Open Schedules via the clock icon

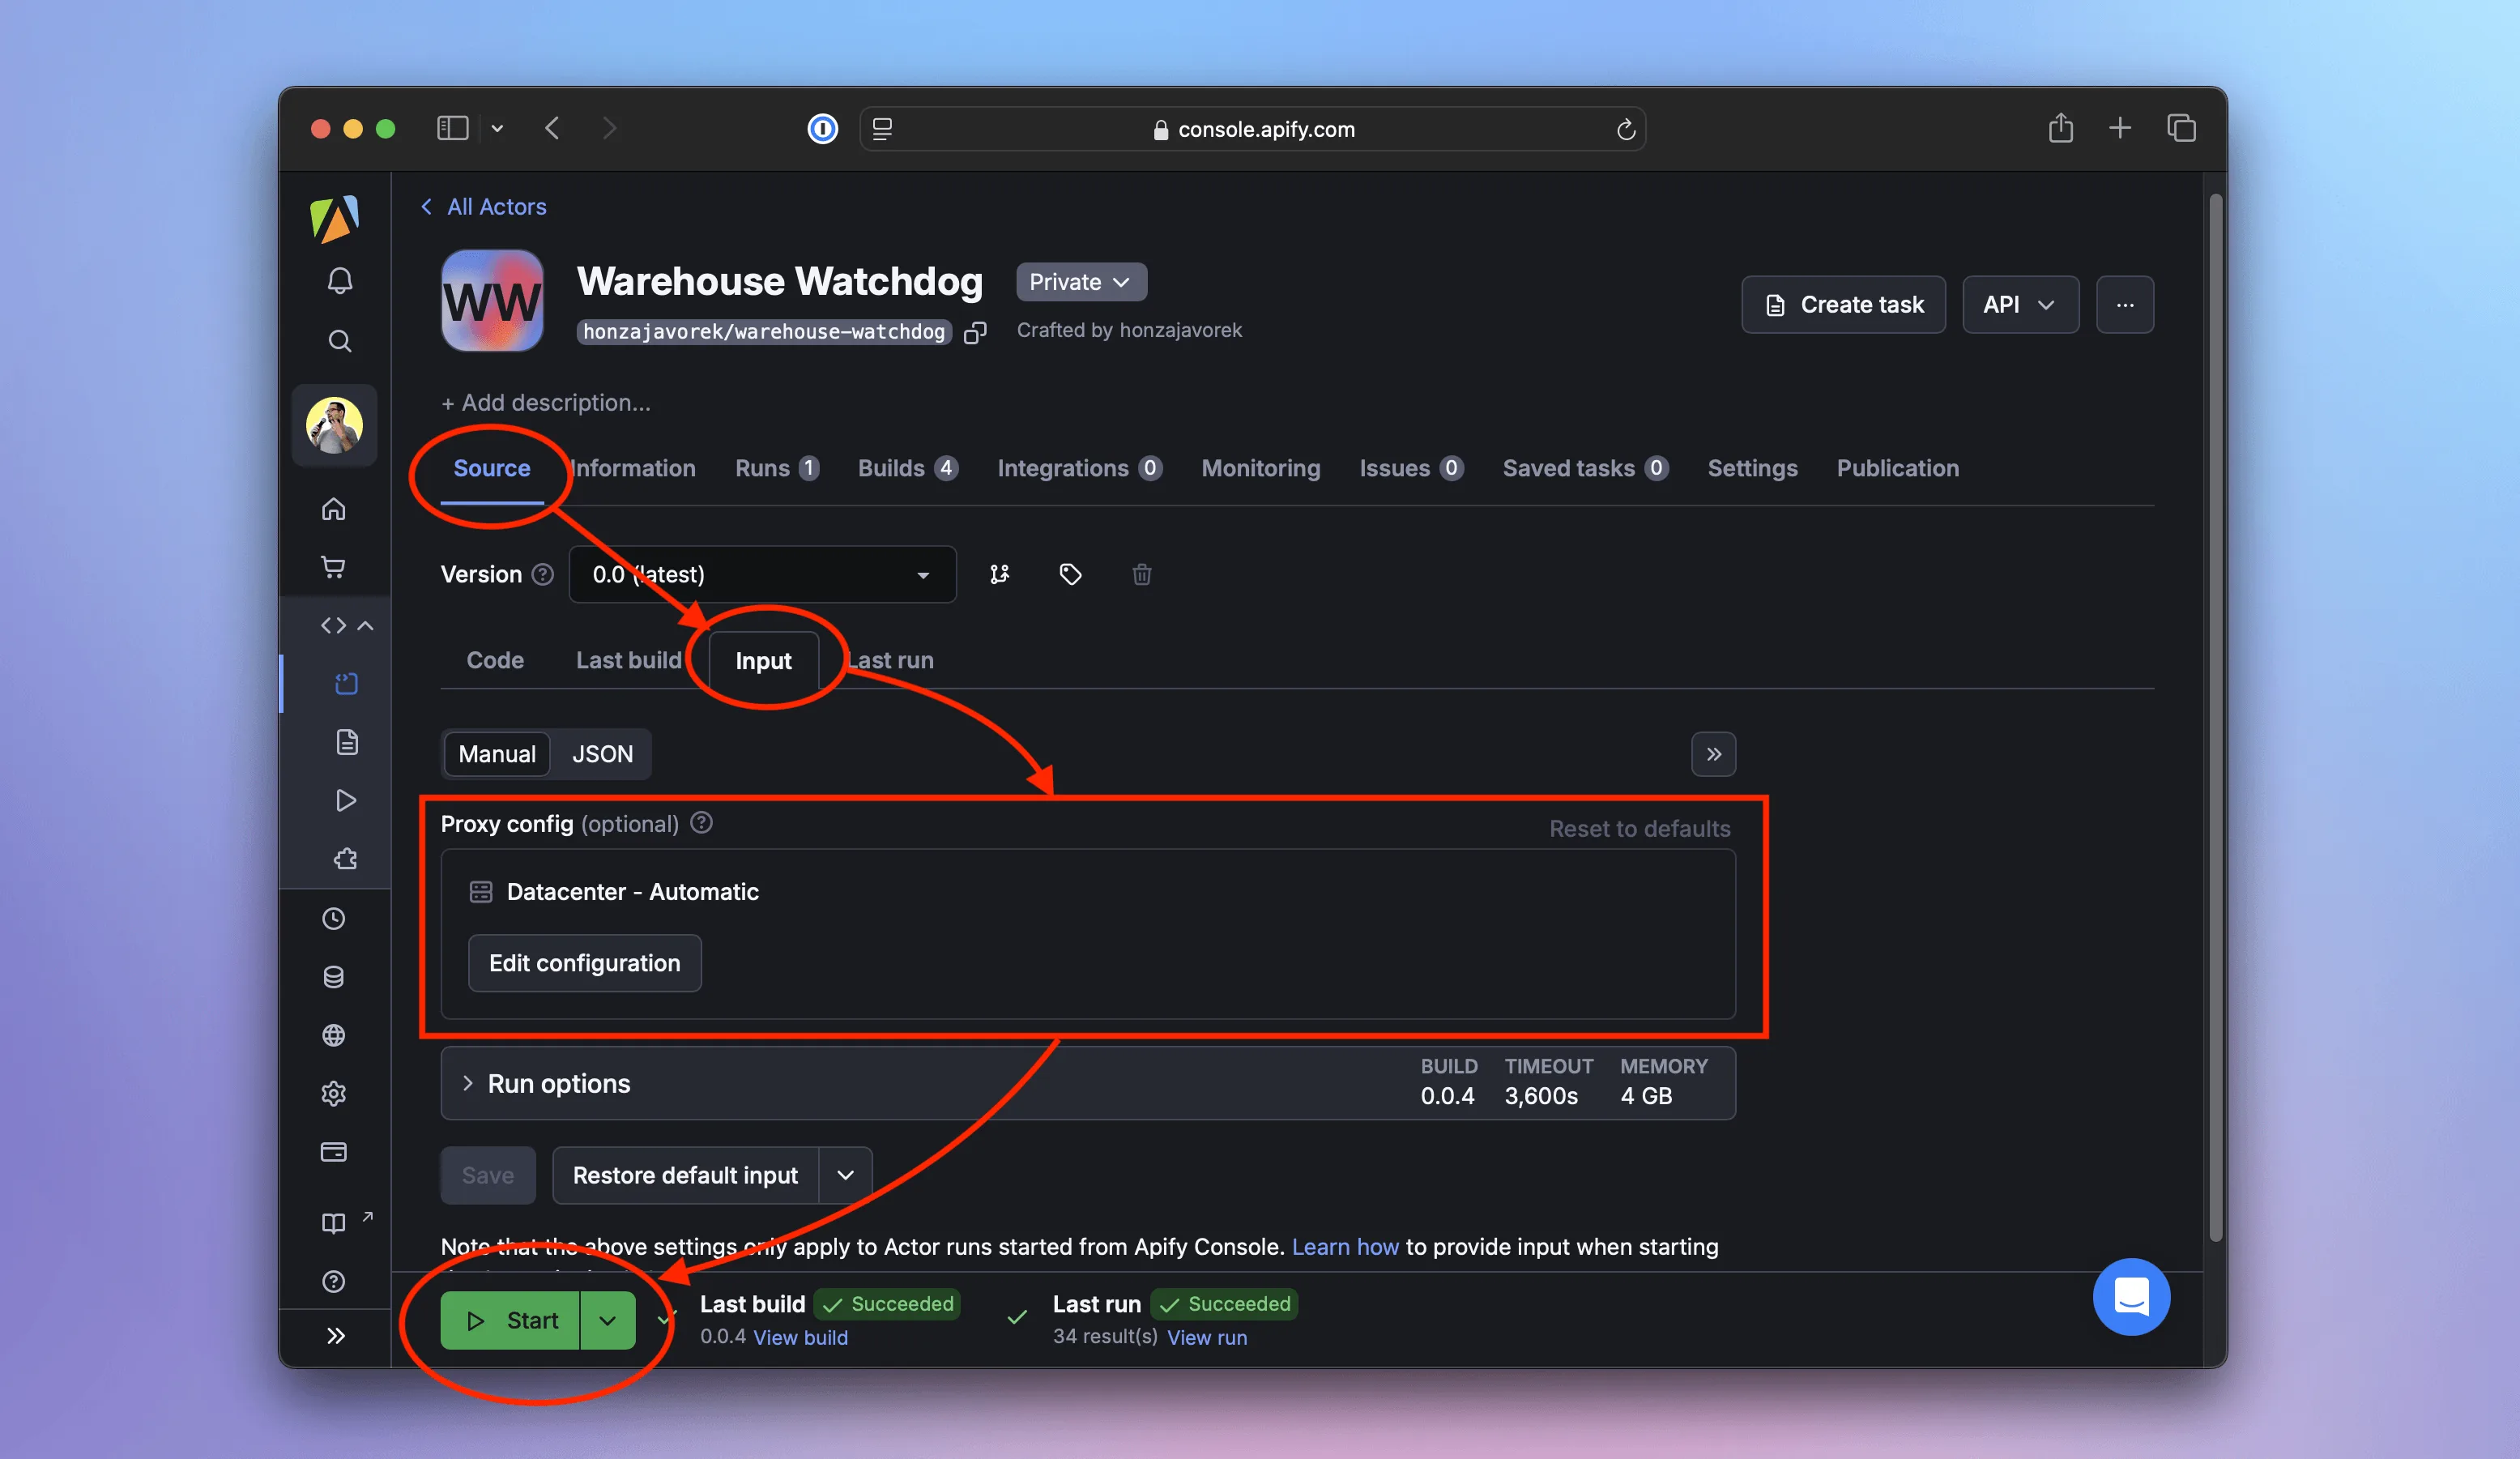[x=334, y=918]
